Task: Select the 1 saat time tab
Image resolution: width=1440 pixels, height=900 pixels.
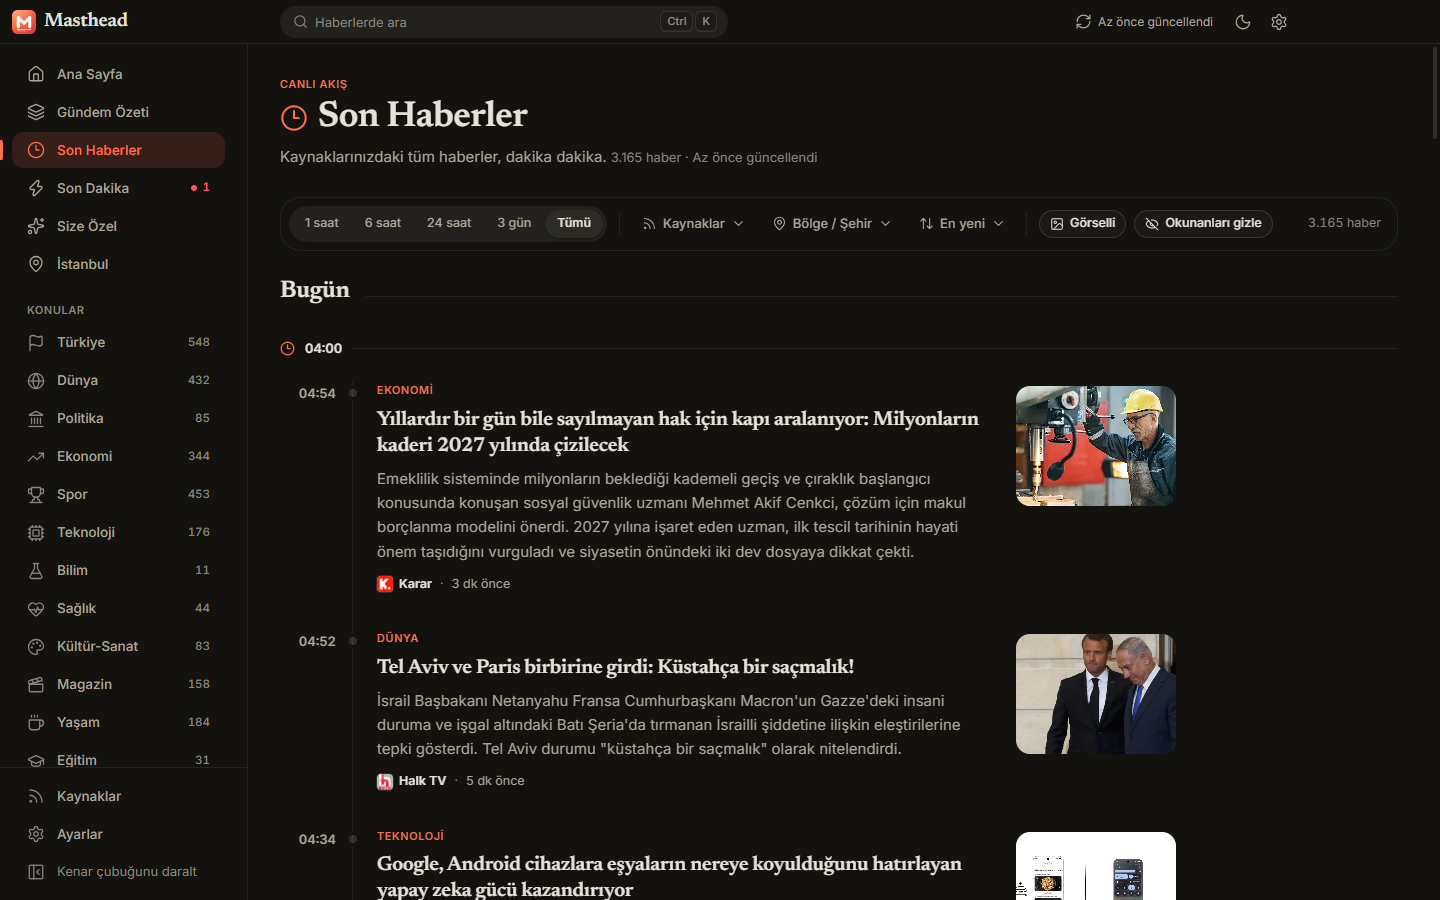Action: [322, 223]
